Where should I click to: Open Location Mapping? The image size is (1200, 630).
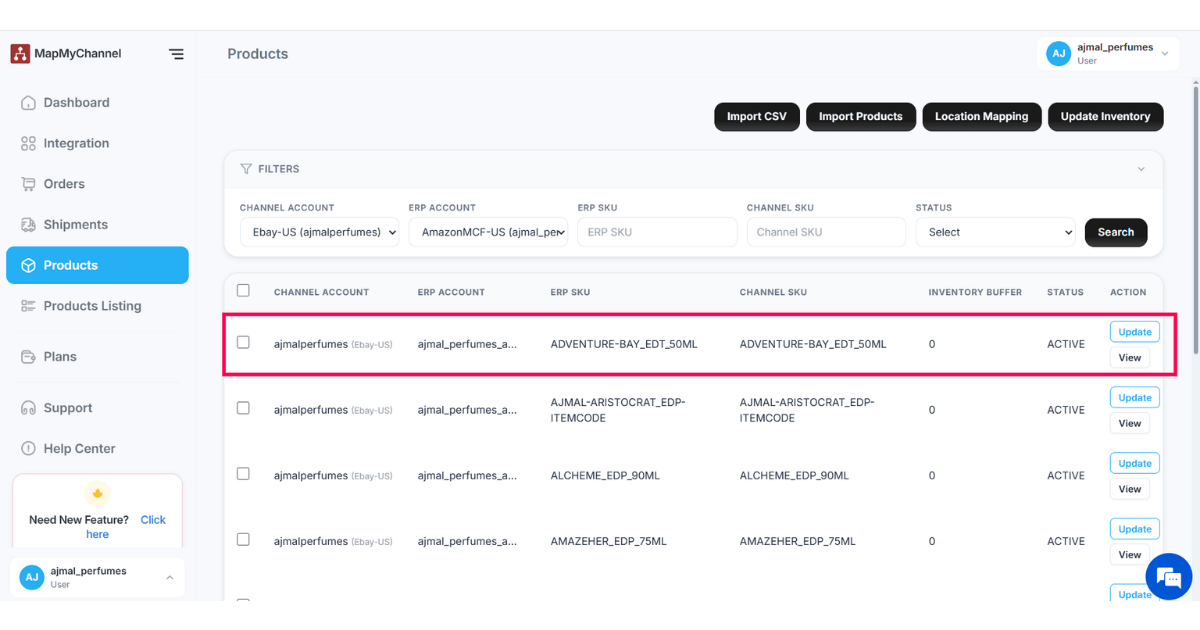pyautogui.click(x=982, y=117)
